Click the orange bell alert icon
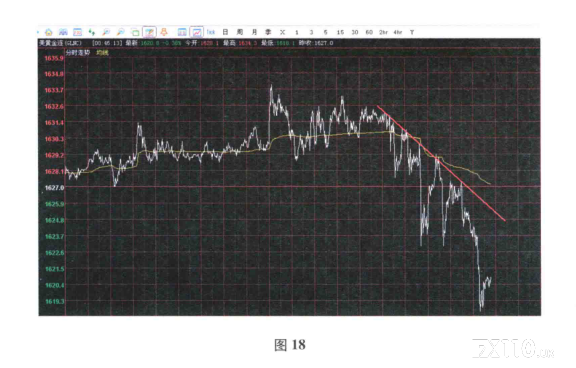The image size is (576, 368). (x=164, y=32)
